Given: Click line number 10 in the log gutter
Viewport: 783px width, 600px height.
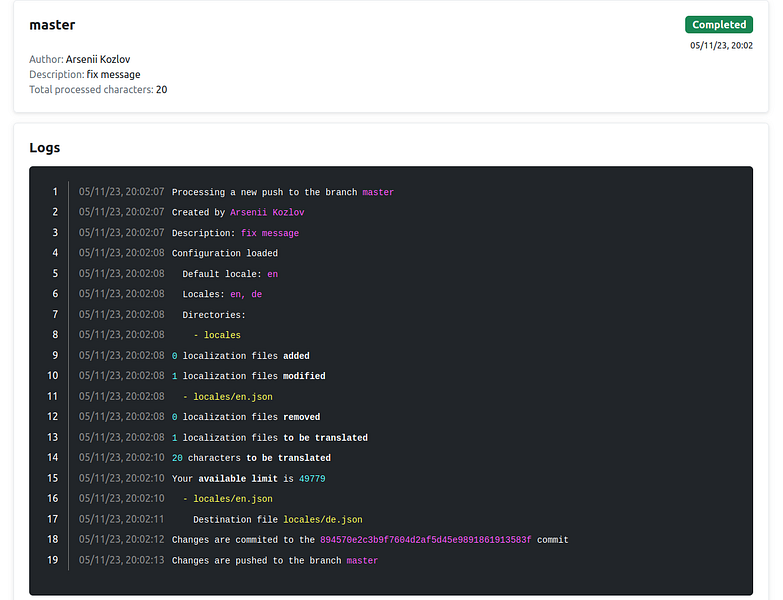Looking at the screenshot, I should (52, 375).
